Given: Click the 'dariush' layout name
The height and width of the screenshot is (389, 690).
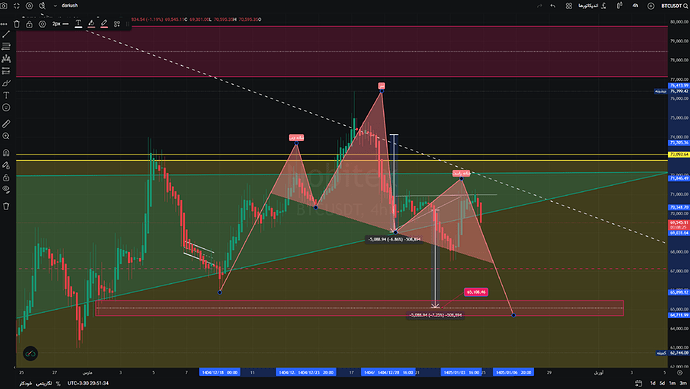Looking at the screenshot, I should (70, 6).
